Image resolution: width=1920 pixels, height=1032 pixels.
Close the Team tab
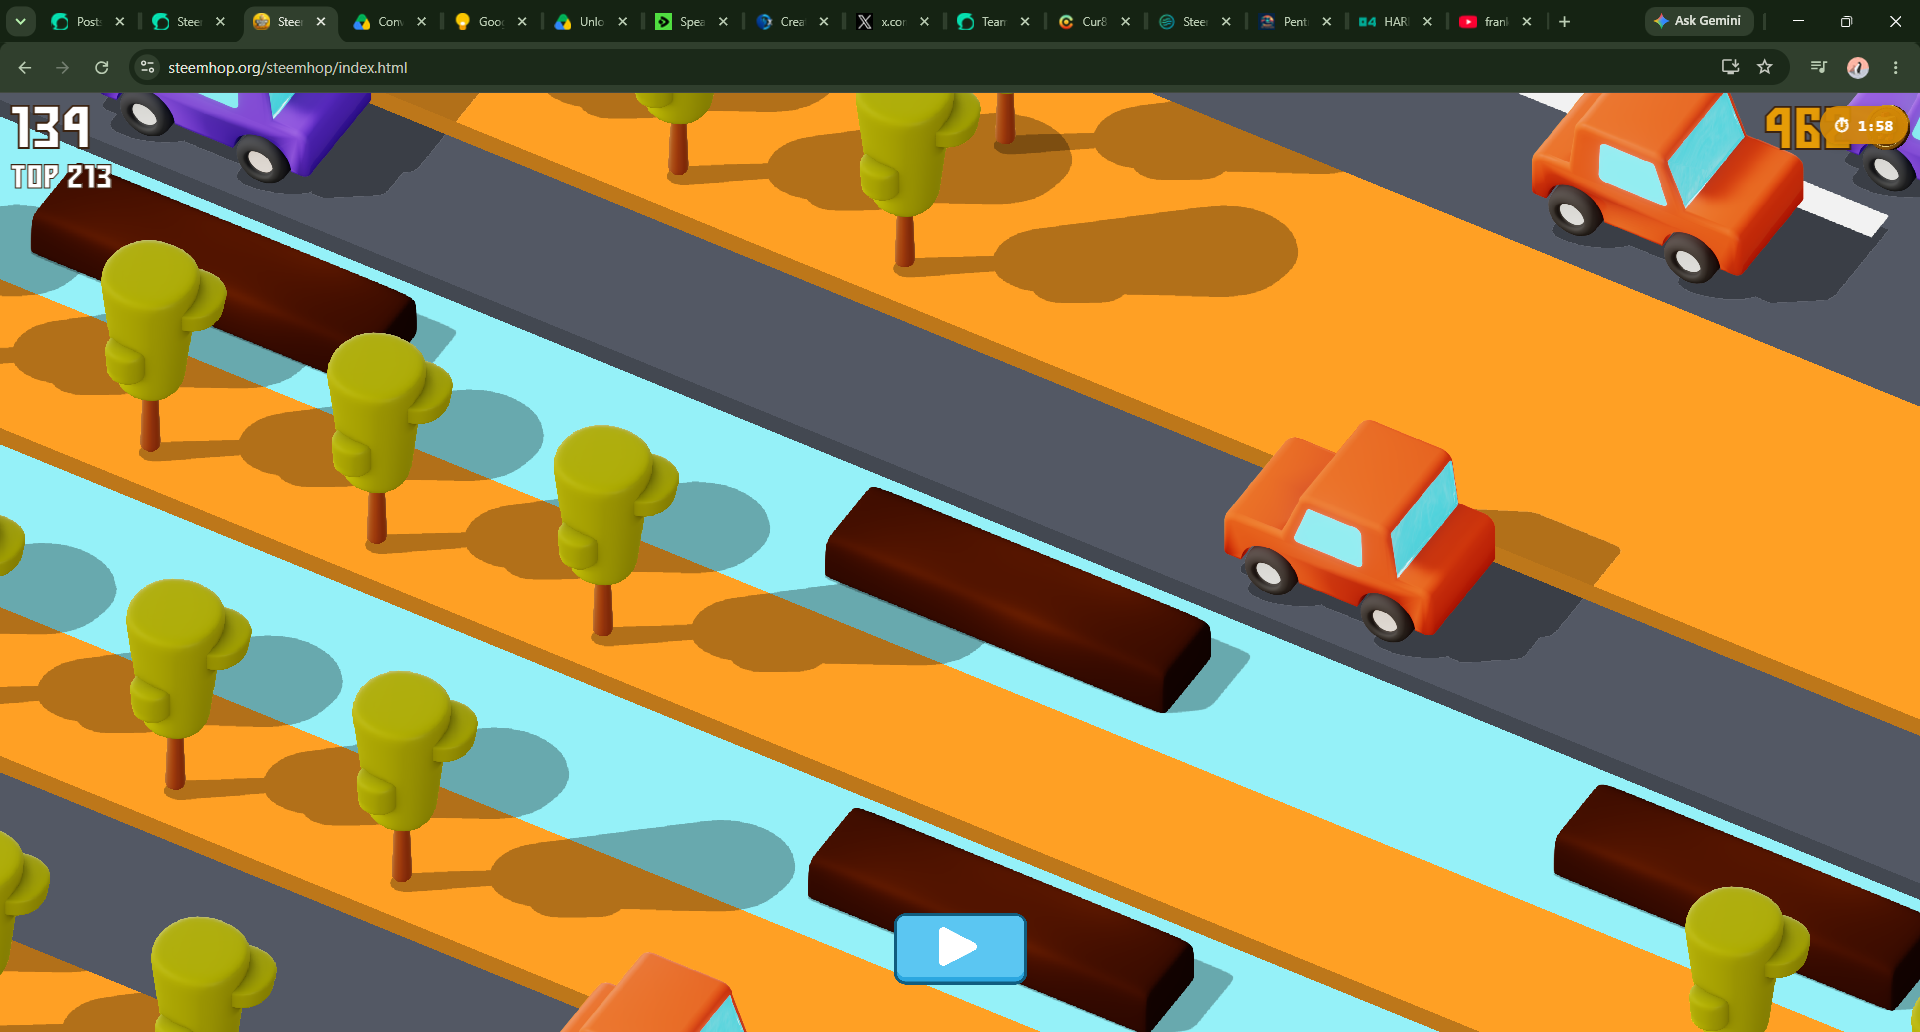tap(1025, 21)
